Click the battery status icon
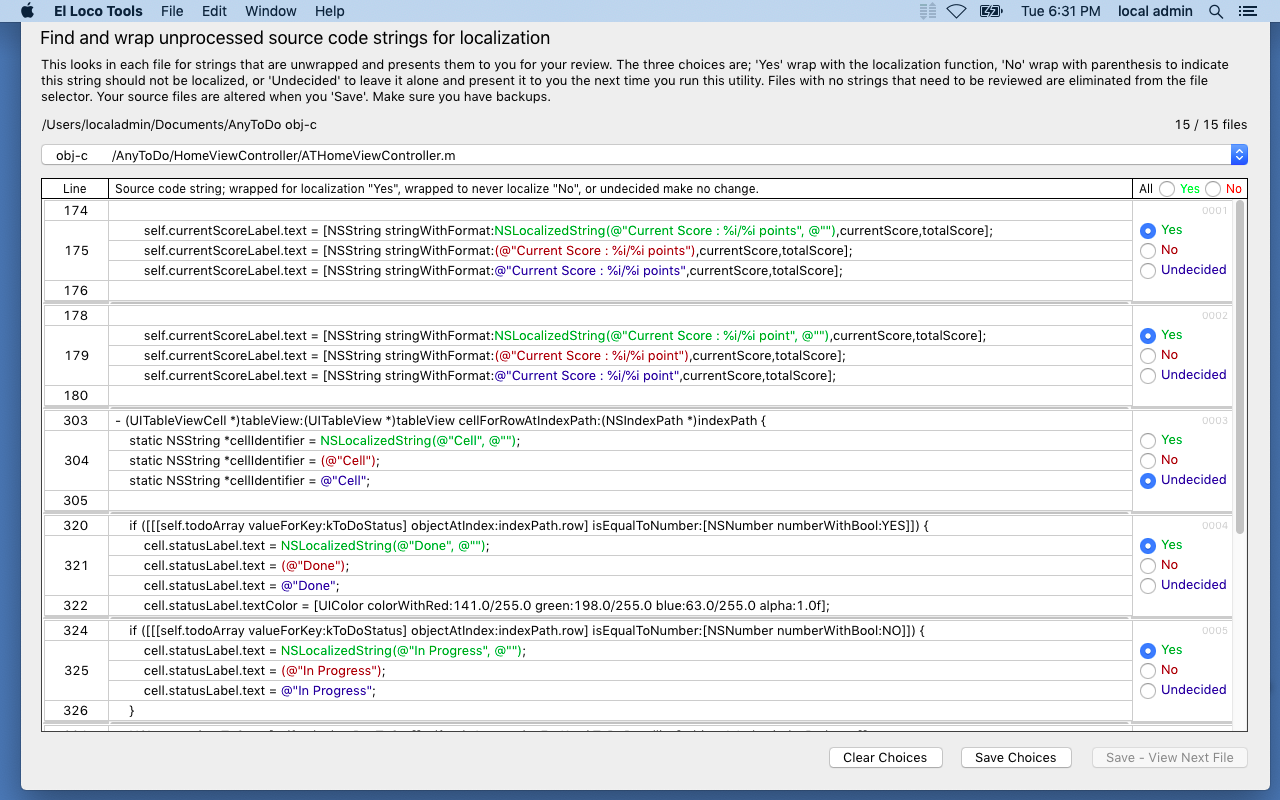 991,11
